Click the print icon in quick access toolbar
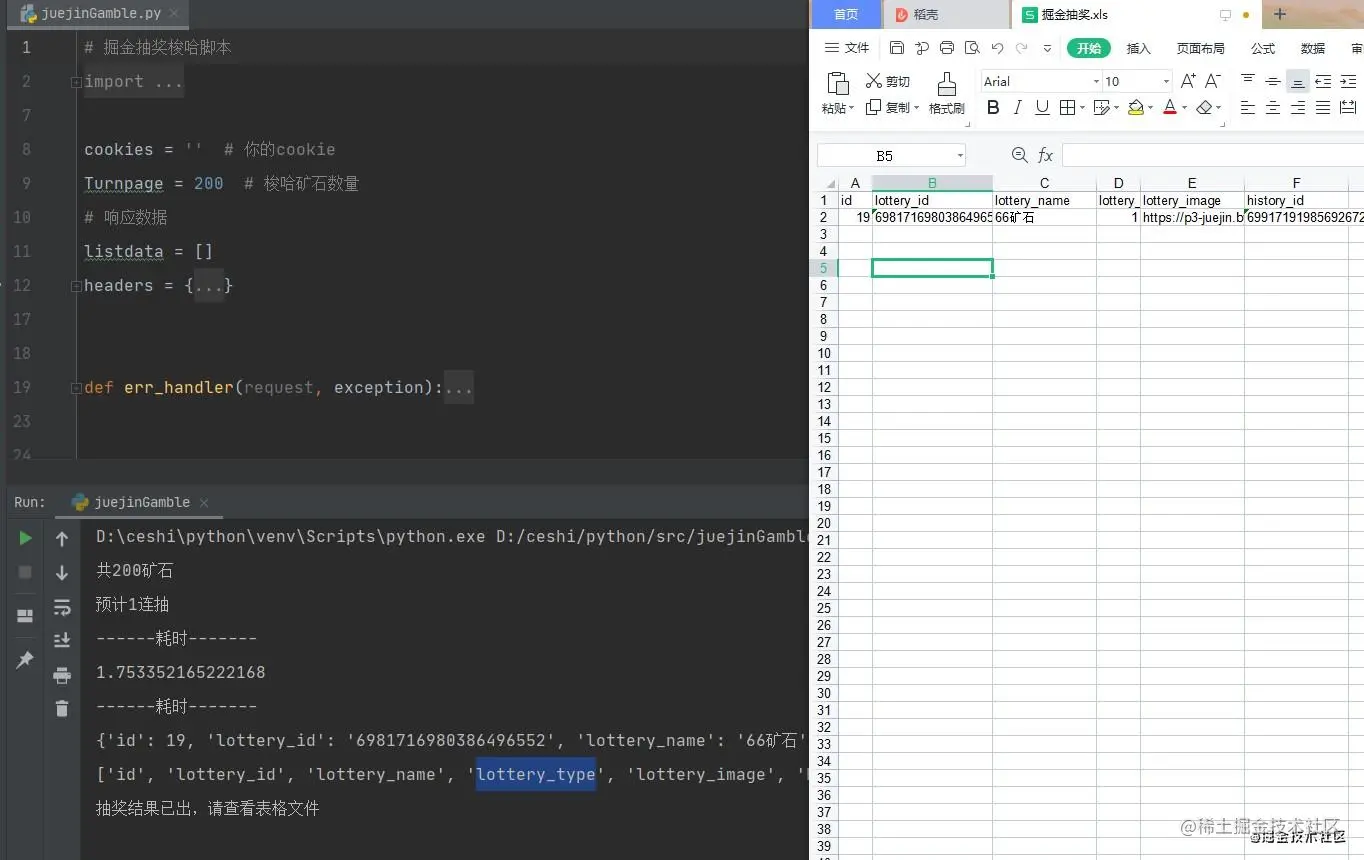The image size is (1364, 860). coord(946,48)
